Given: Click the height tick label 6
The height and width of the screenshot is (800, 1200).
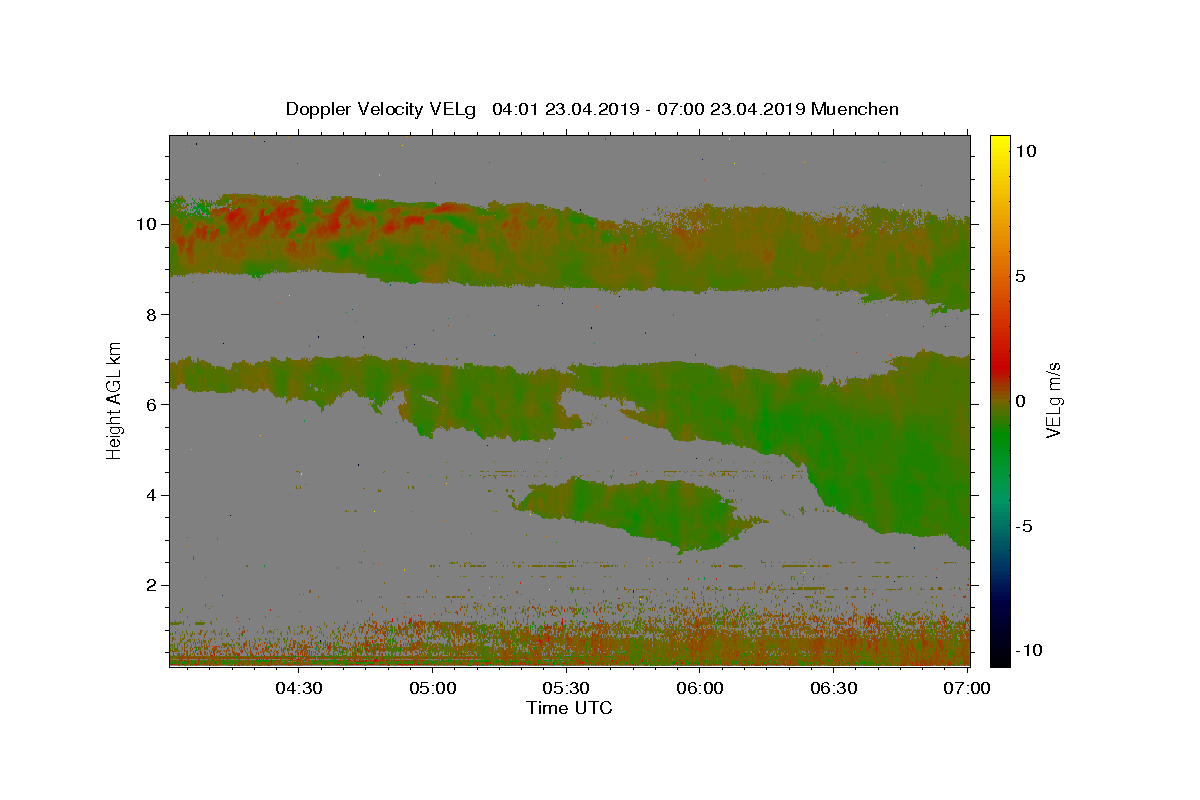Looking at the screenshot, I should coord(153,404).
